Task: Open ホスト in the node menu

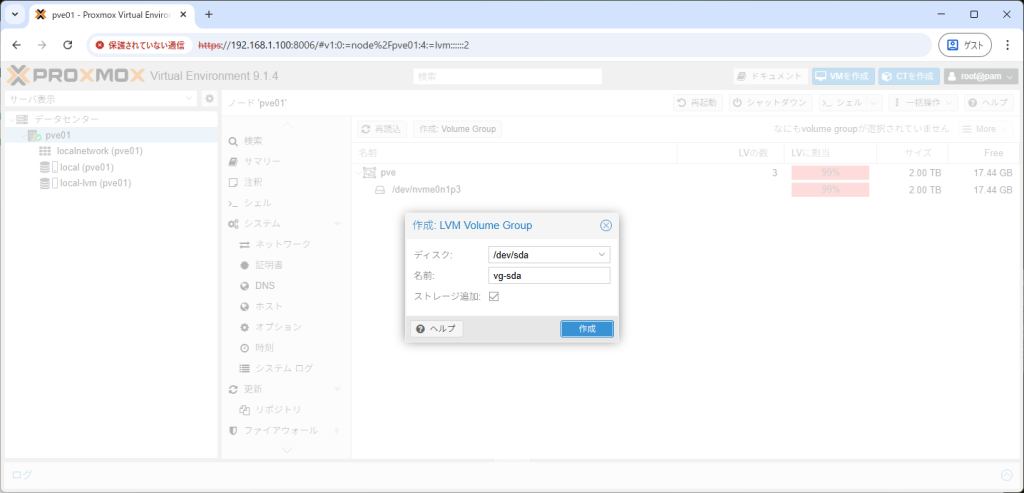Action: click(x=268, y=306)
